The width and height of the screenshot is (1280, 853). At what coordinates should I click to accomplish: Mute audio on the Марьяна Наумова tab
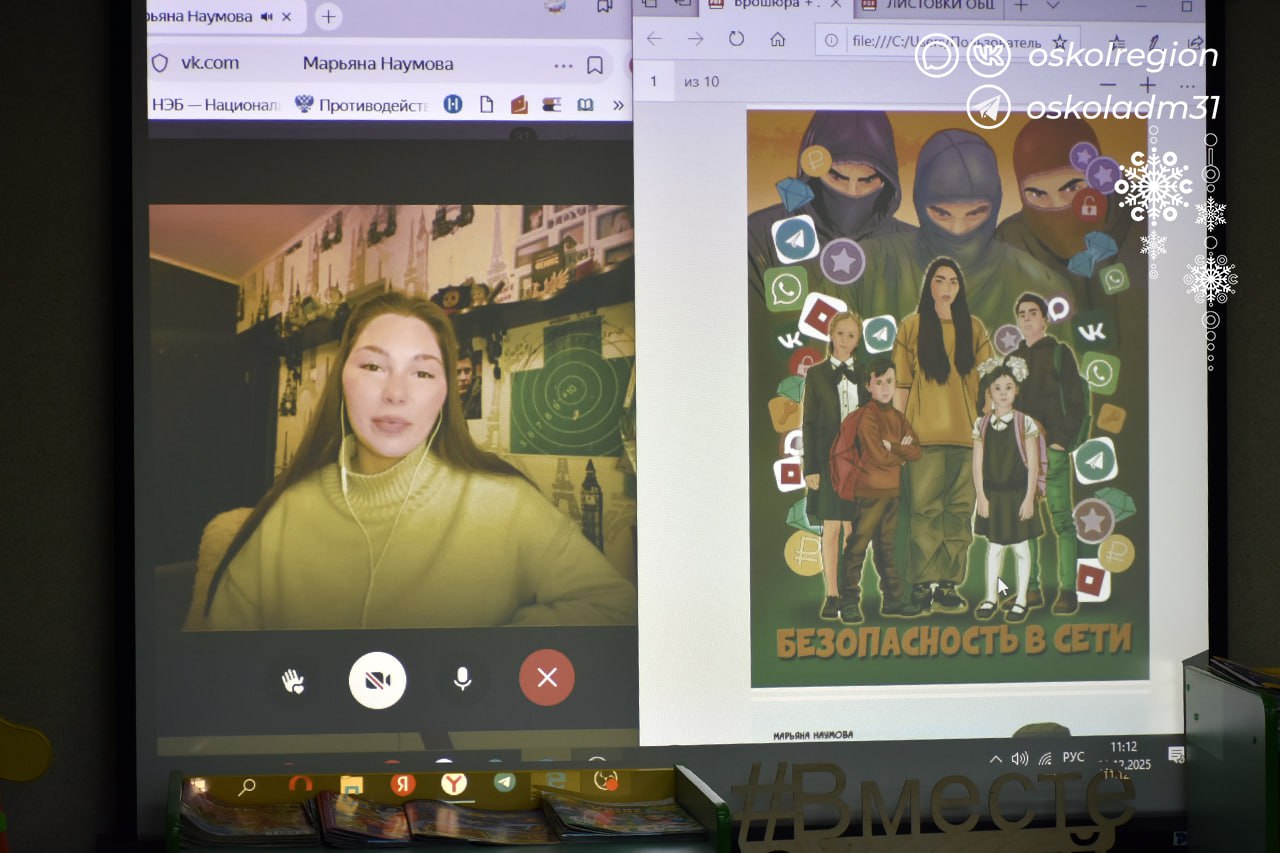click(x=267, y=17)
